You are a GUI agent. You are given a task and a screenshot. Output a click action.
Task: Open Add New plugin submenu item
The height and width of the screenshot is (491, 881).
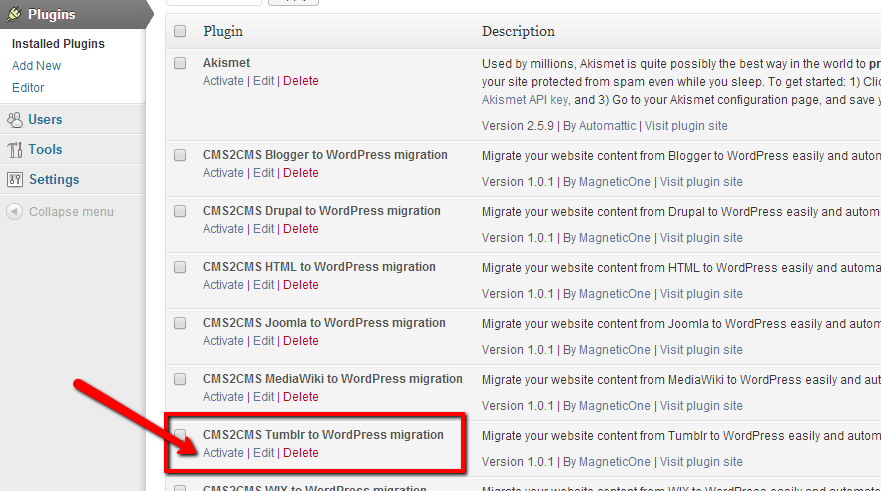click(x=37, y=66)
